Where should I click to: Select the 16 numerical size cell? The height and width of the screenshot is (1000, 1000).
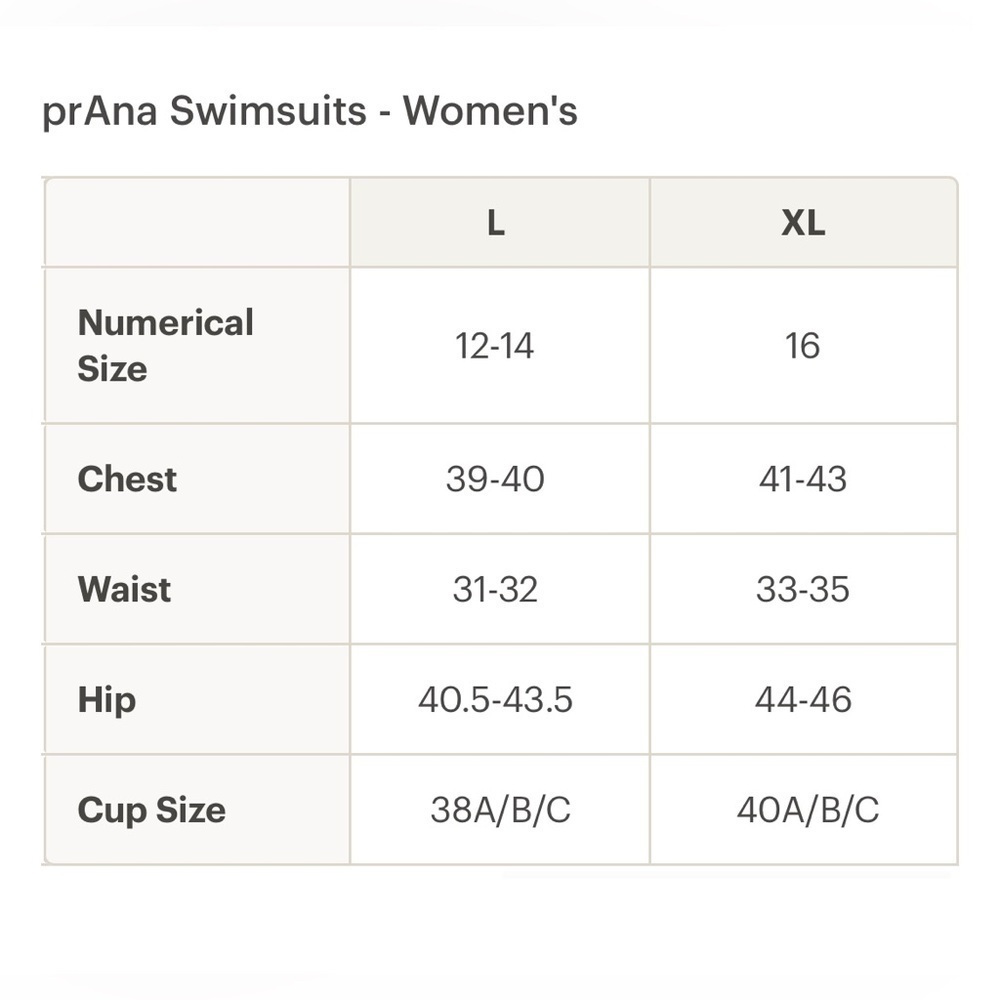tap(804, 346)
